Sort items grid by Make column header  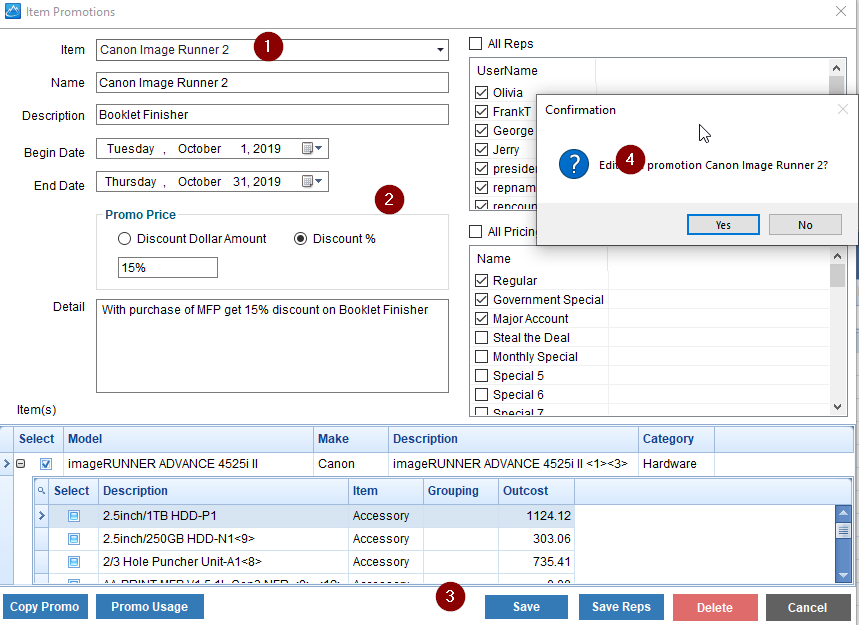(351, 439)
